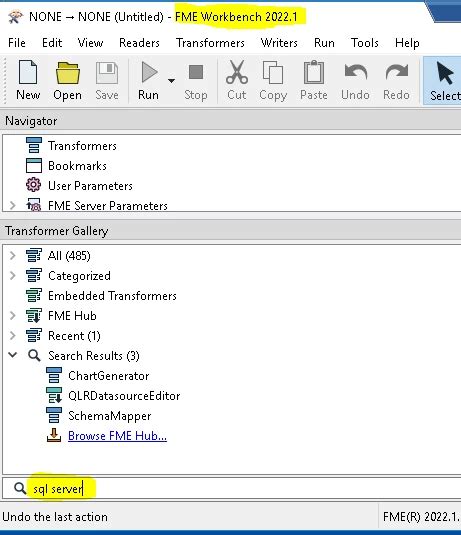461x535 pixels.
Task: Select Embedded Transformers in the gallery
Action: coord(112,296)
